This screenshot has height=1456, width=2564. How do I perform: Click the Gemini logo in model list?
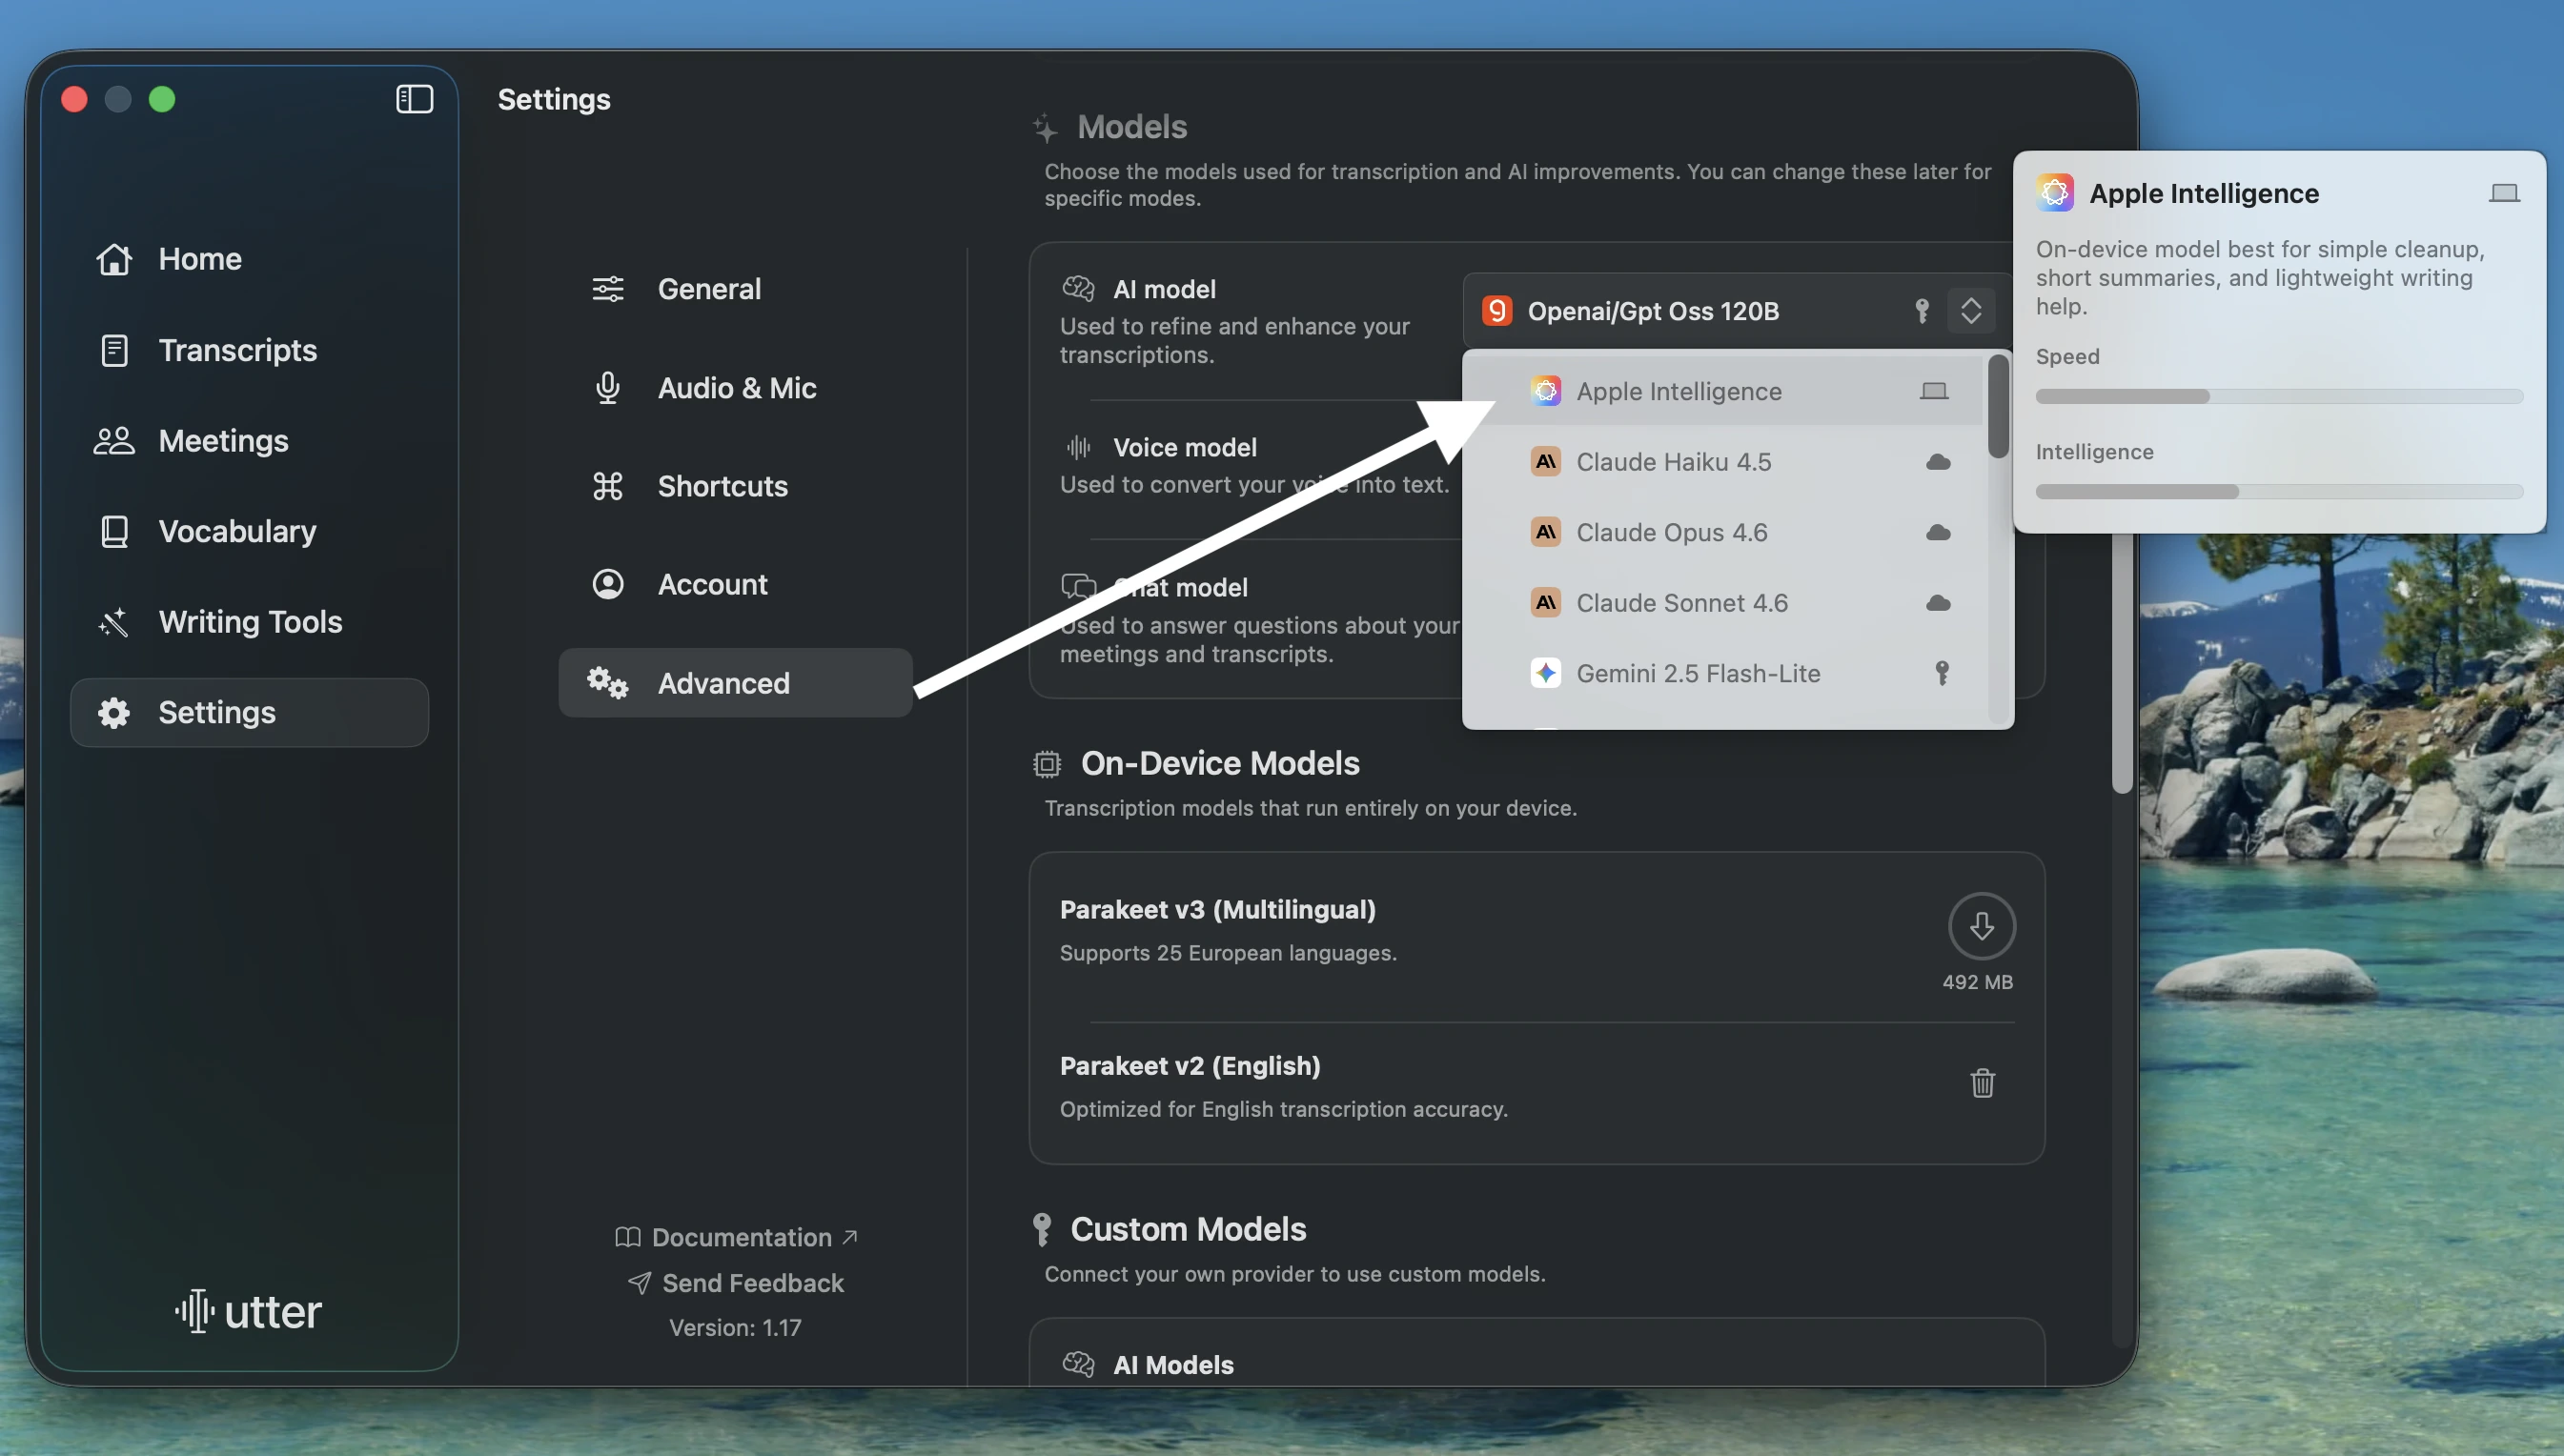pos(1546,673)
